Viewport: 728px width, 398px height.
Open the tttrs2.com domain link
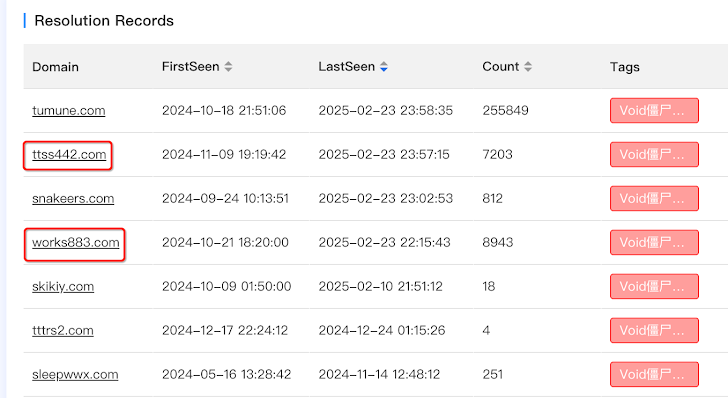63,331
